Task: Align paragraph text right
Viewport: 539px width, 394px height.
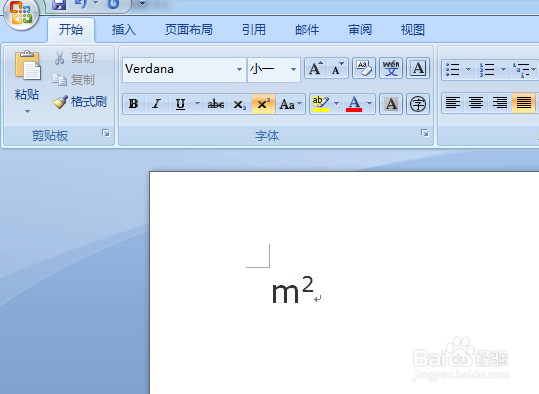Action: 499,102
